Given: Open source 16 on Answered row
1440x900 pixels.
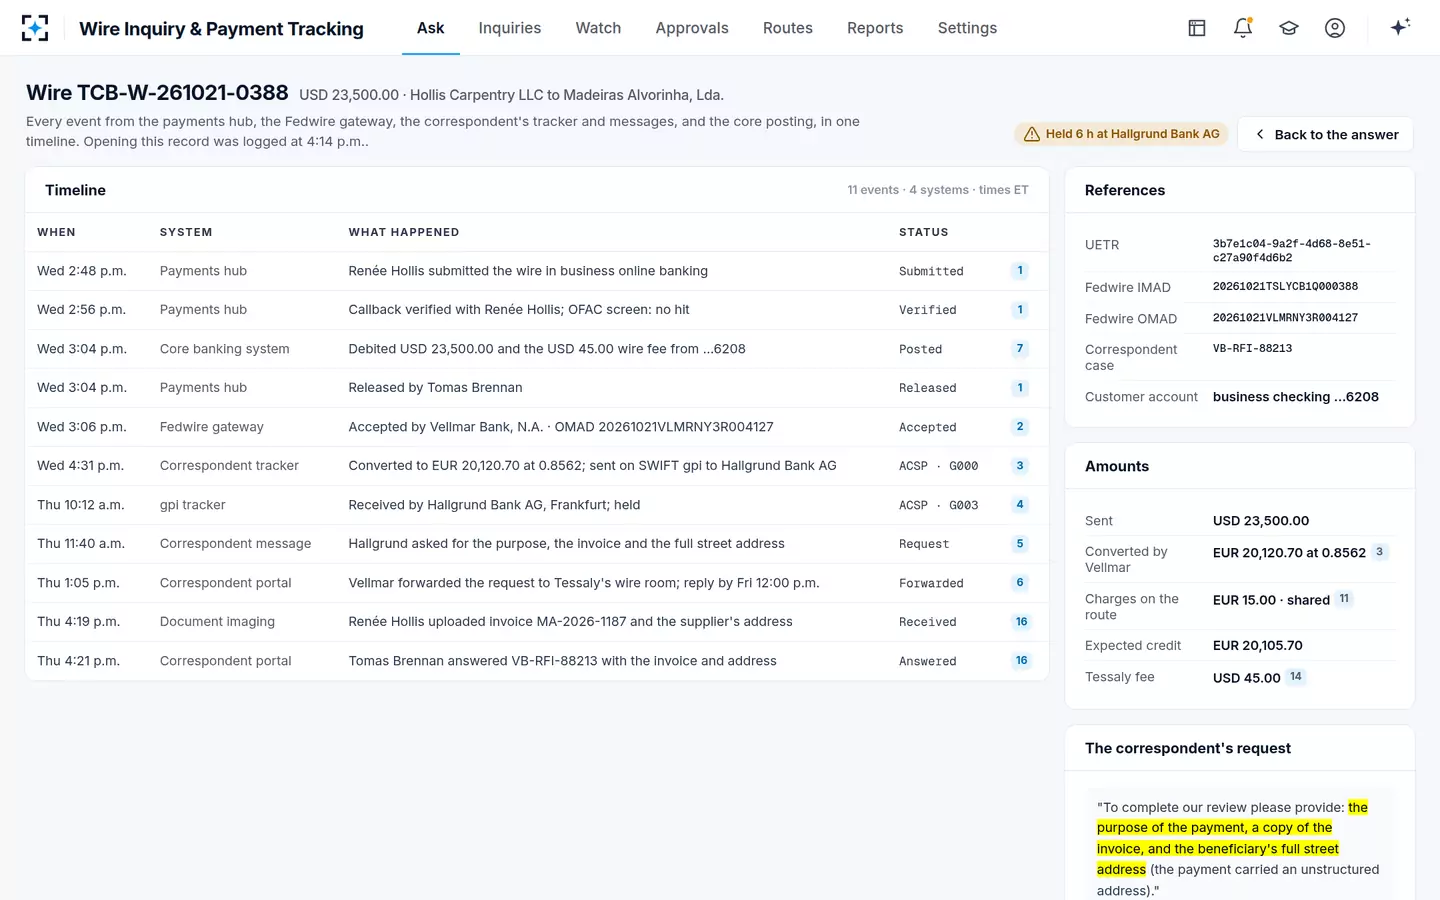Looking at the screenshot, I should [x=1021, y=661].
